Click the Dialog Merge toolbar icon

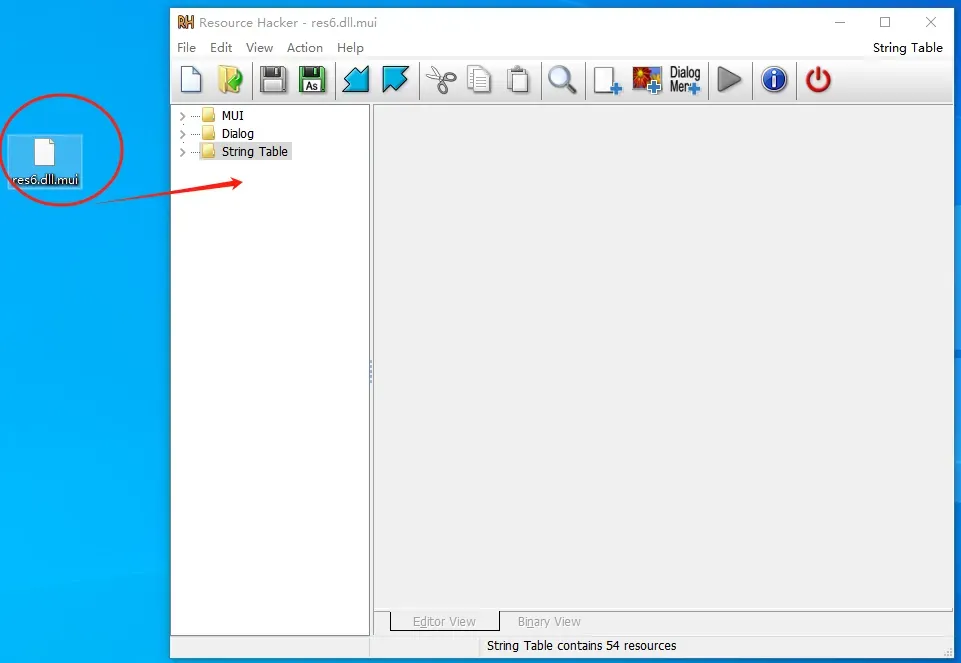pyautogui.click(x=685, y=80)
